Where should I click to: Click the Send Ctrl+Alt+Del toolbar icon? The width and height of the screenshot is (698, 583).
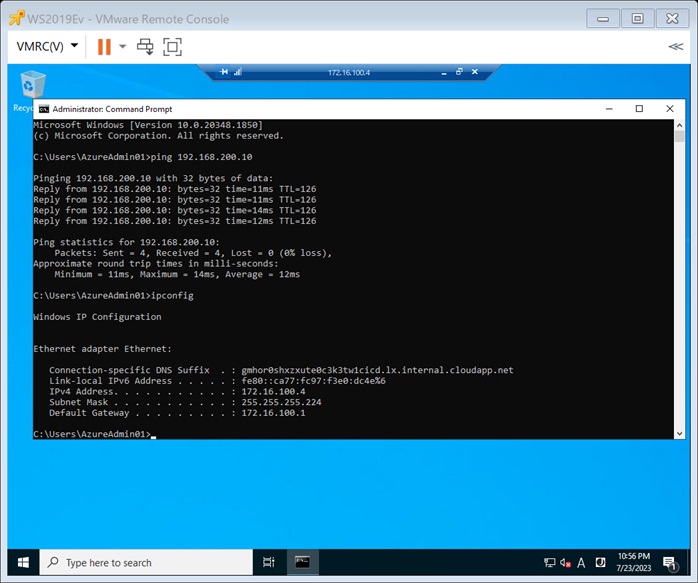(x=145, y=46)
